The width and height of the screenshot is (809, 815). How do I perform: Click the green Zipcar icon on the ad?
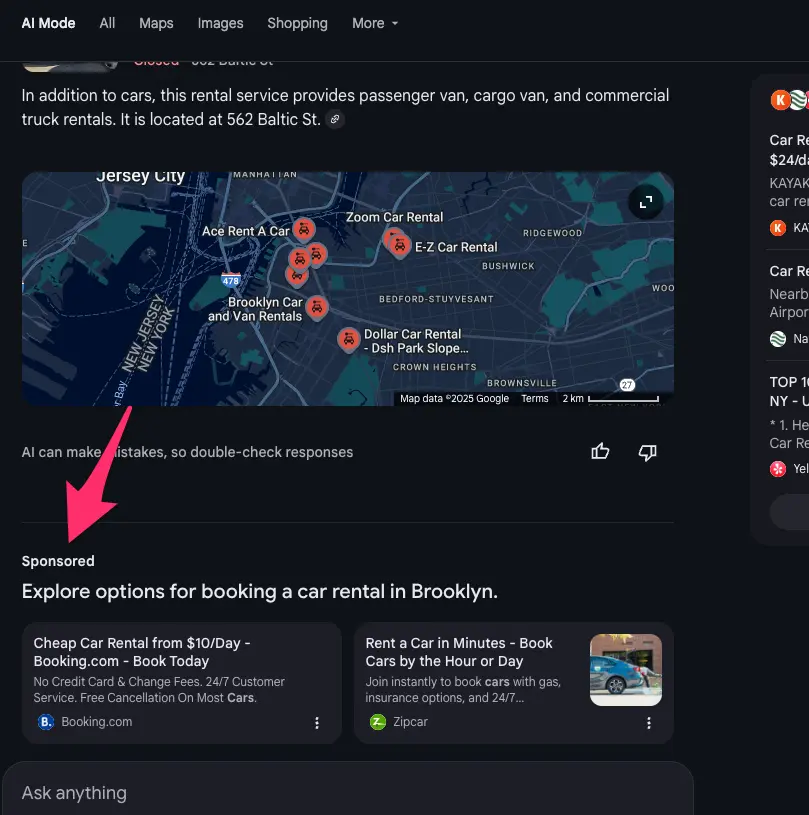click(377, 721)
